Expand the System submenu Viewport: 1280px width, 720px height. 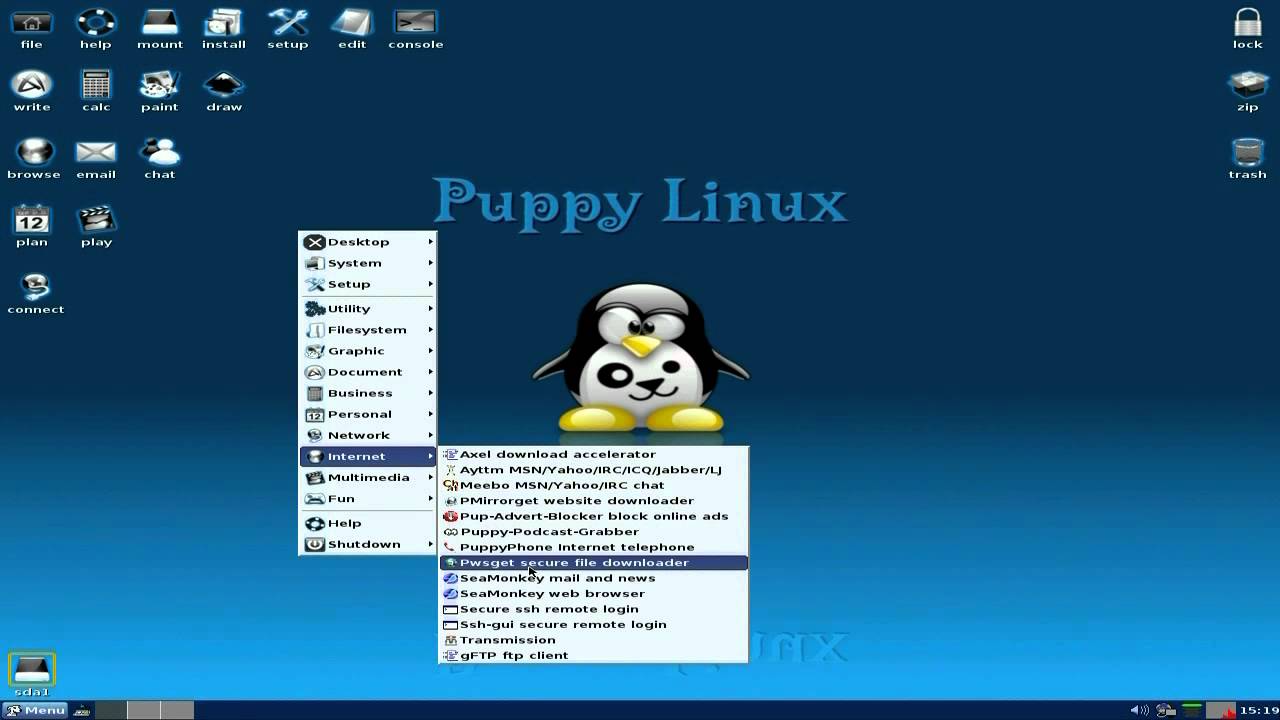368,263
